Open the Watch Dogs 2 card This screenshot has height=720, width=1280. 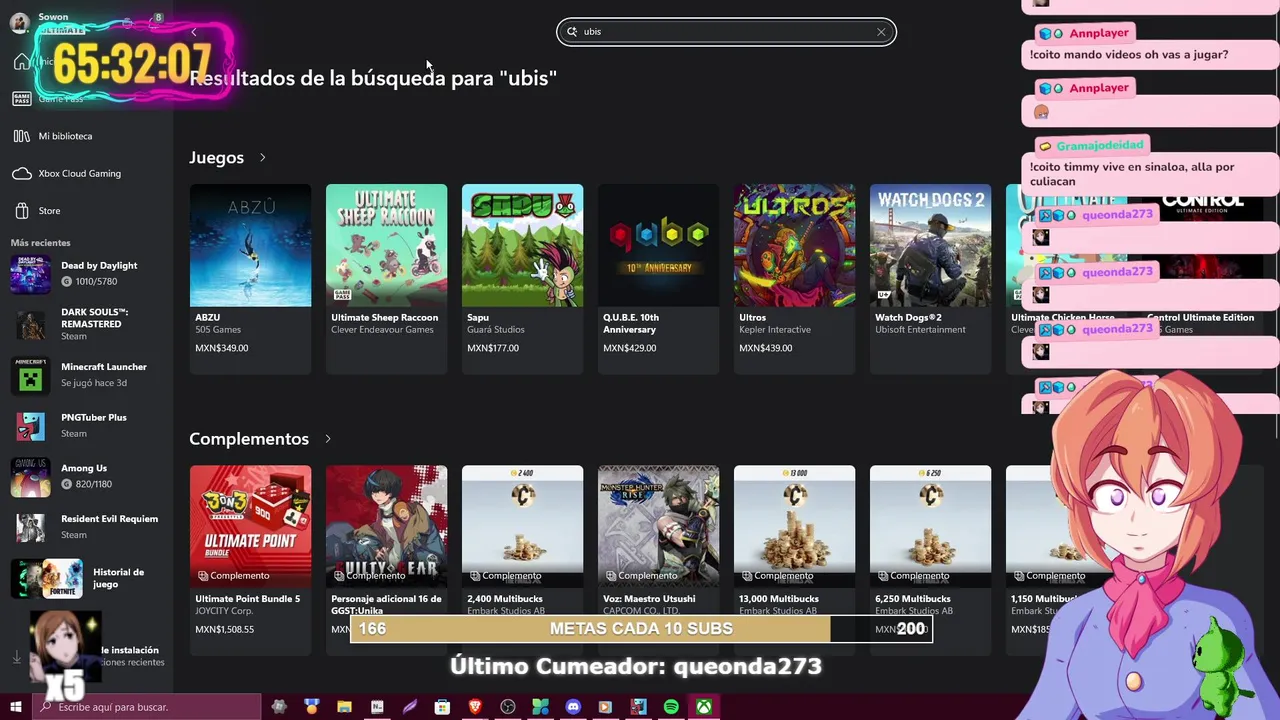pyautogui.click(x=930, y=278)
